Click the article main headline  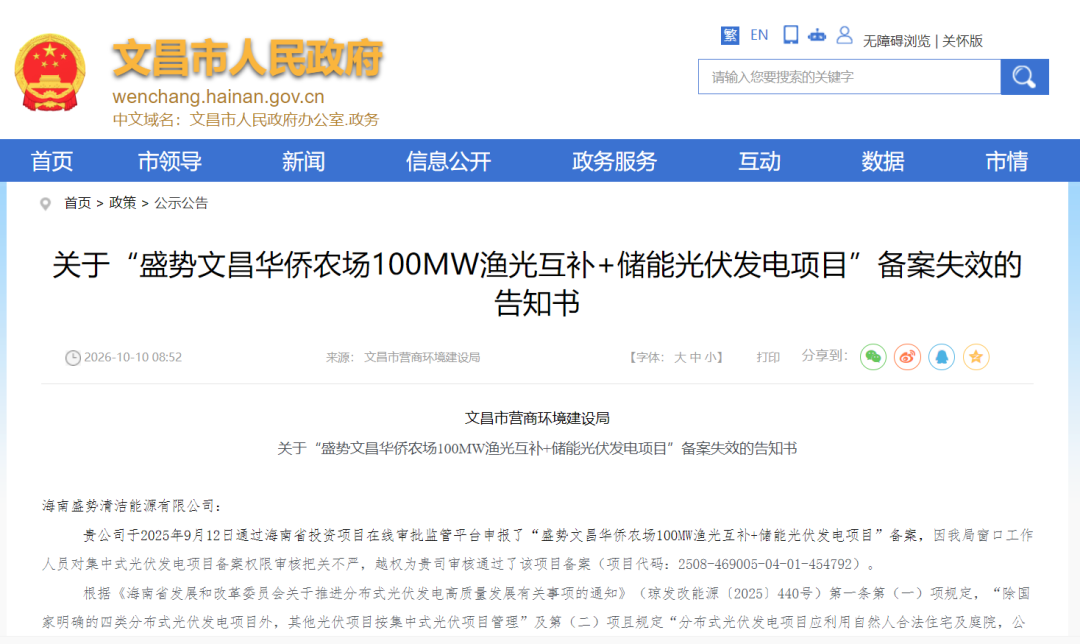537,284
